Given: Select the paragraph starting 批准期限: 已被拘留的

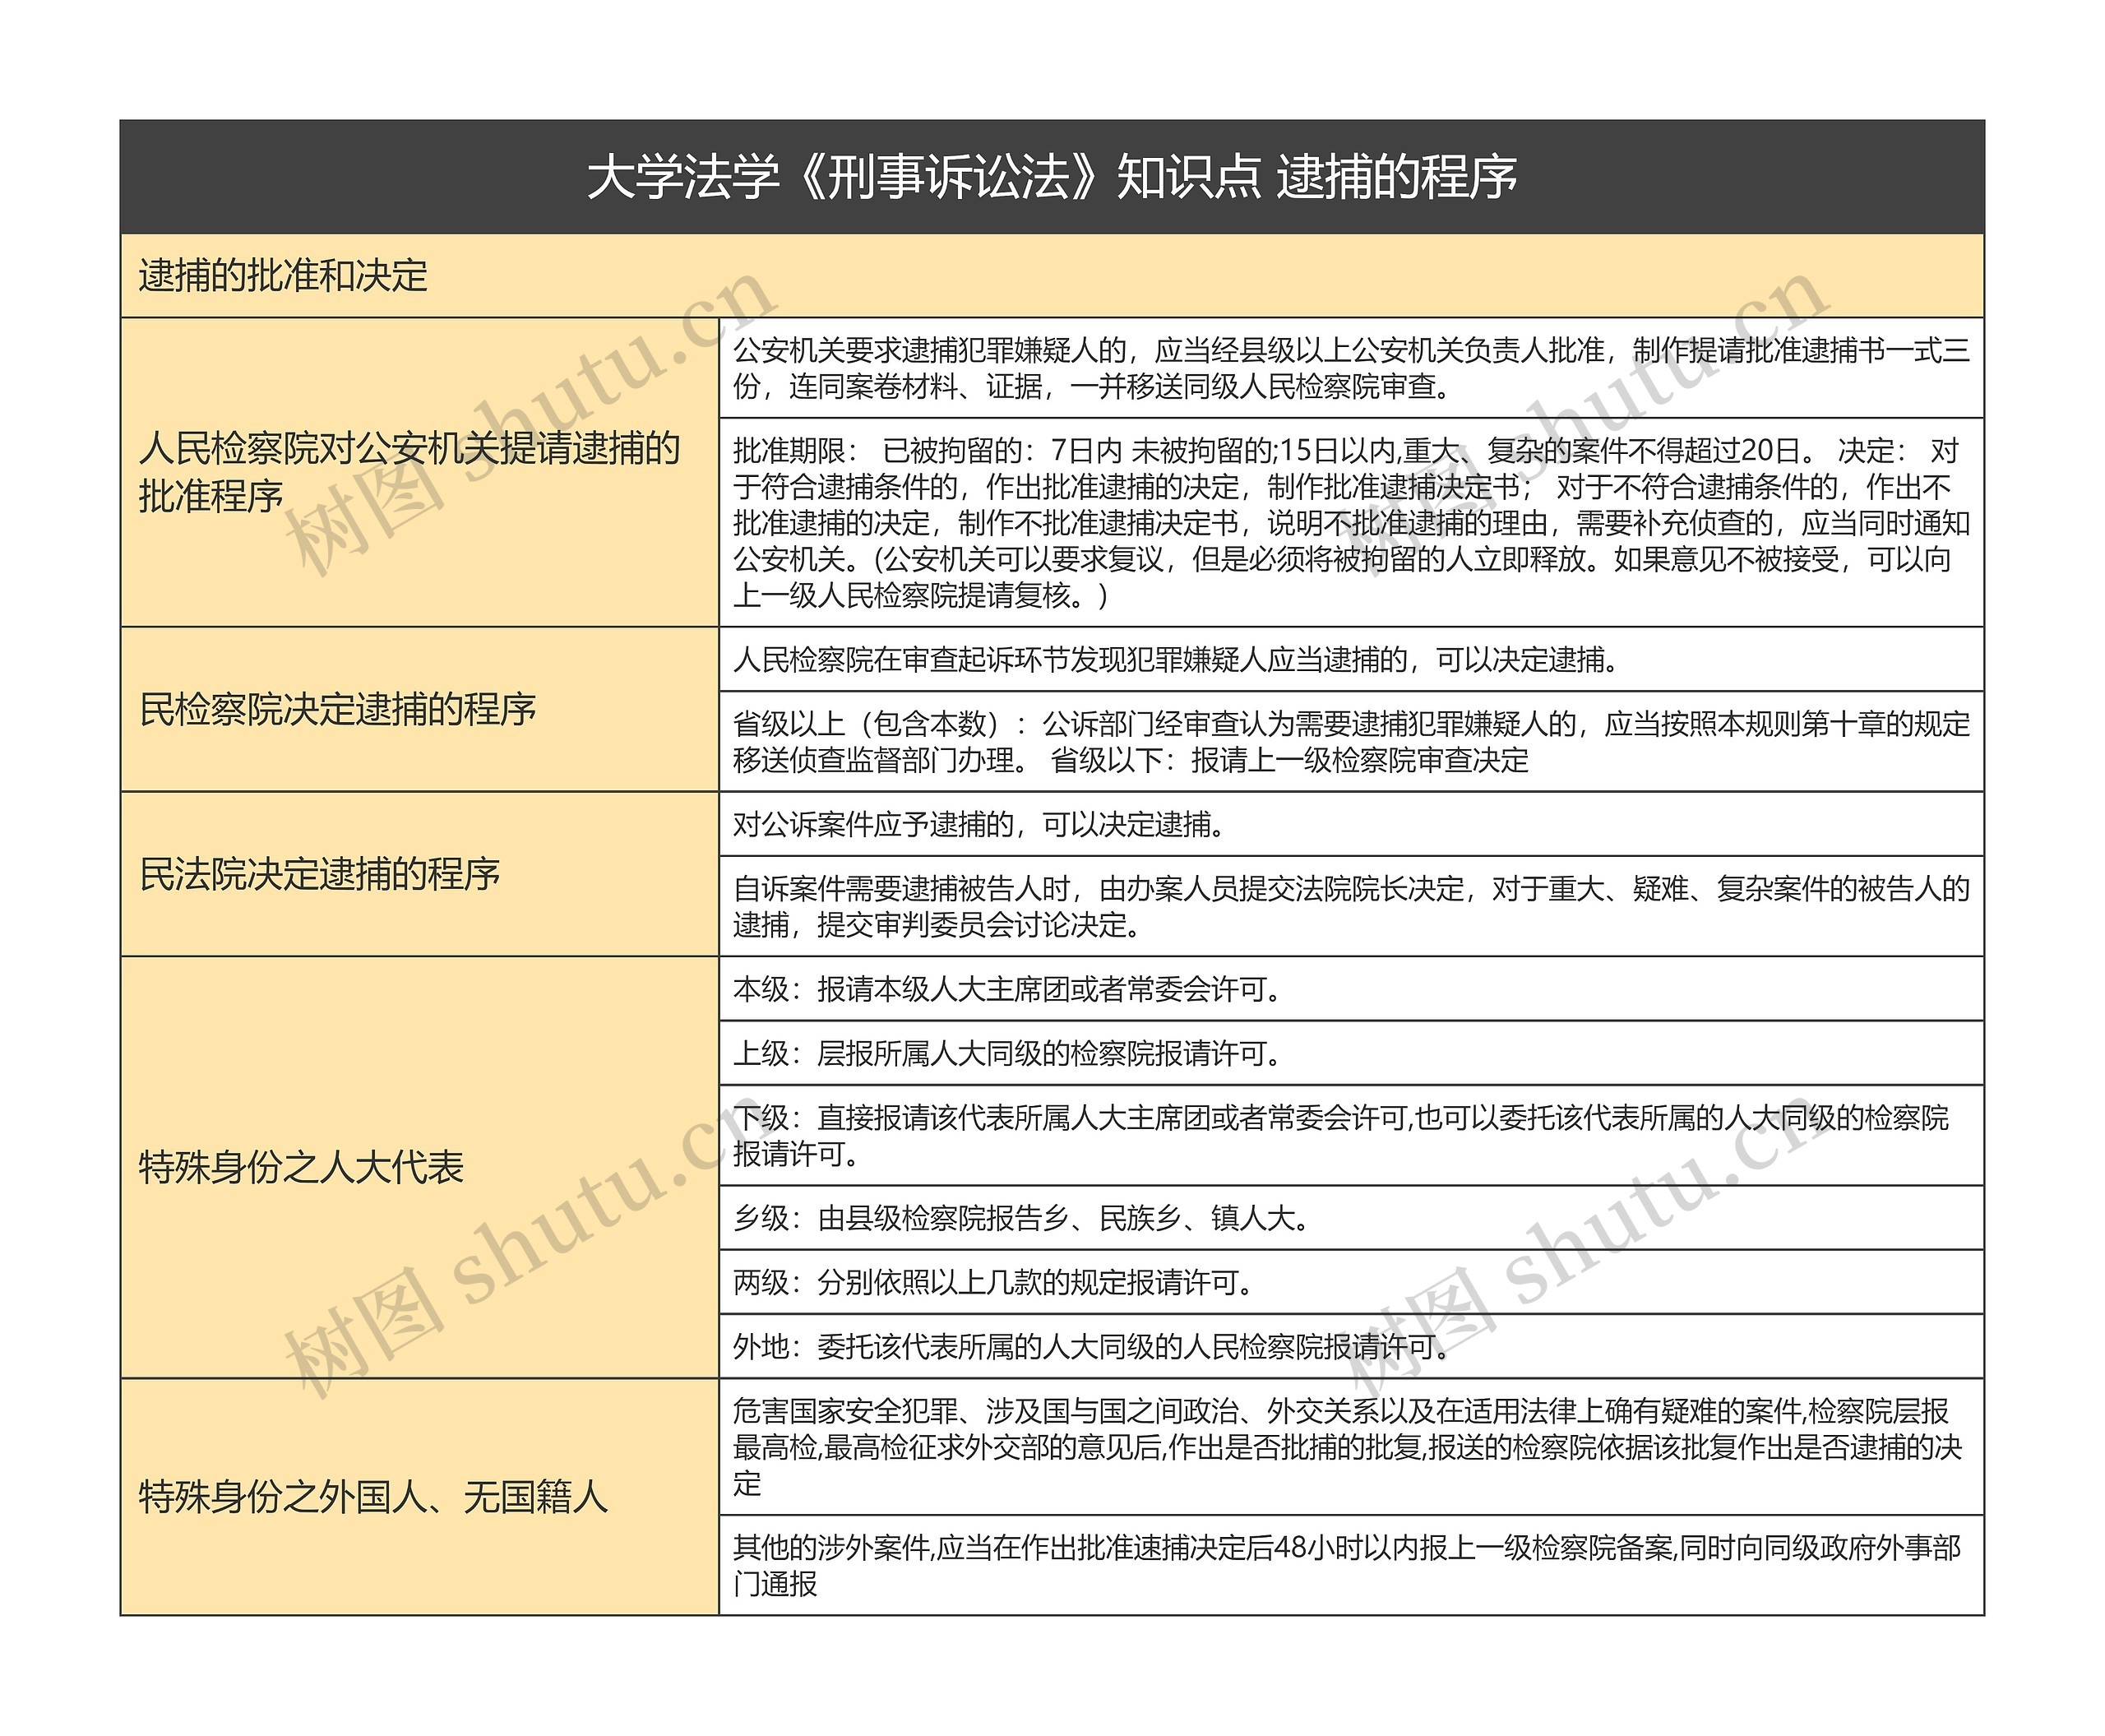Looking at the screenshot, I should (x=1351, y=522).
